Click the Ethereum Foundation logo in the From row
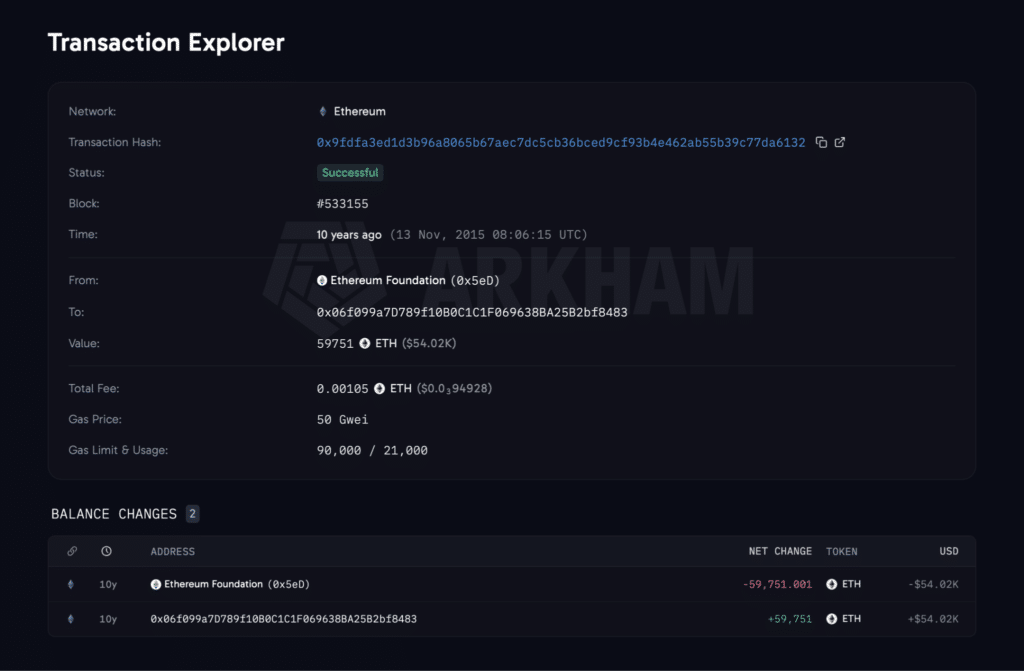 coord(322,280)
